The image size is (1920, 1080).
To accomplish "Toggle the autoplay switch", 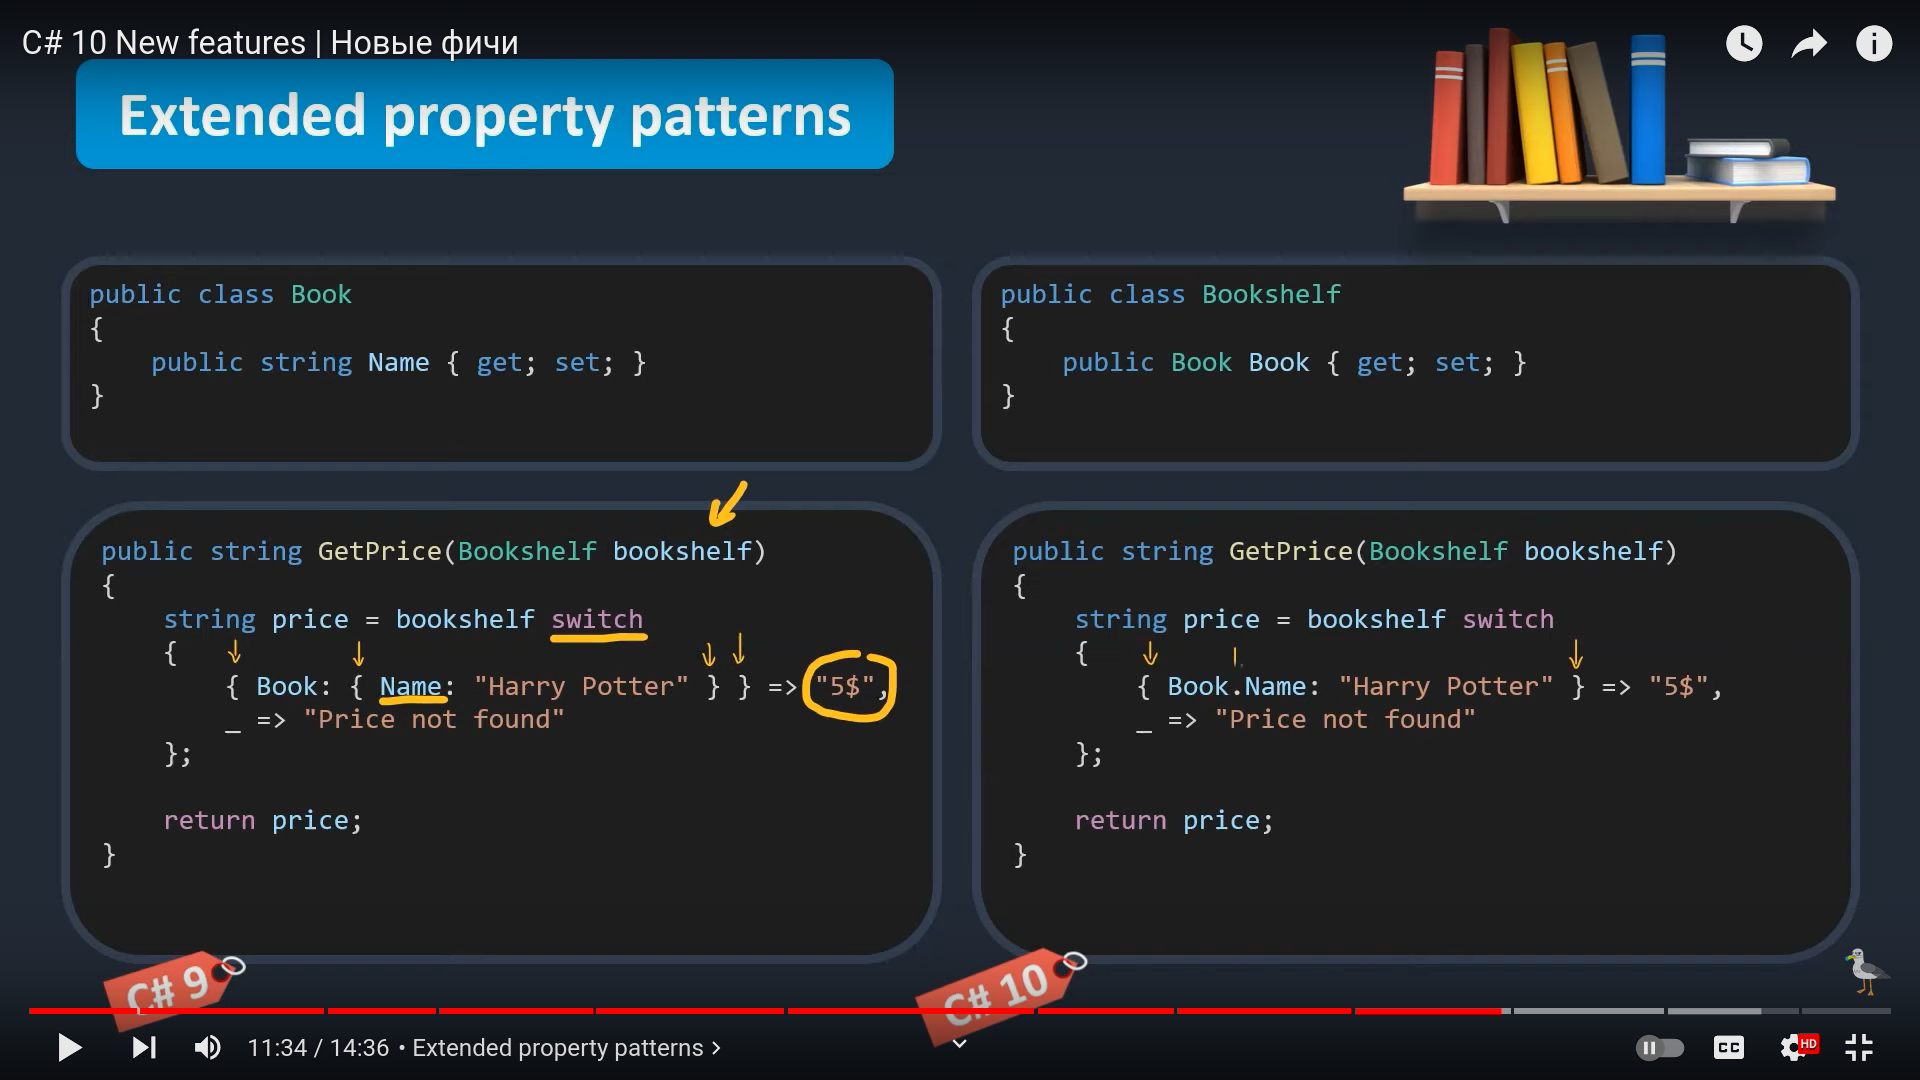I will click(x=1659, y=1047).
